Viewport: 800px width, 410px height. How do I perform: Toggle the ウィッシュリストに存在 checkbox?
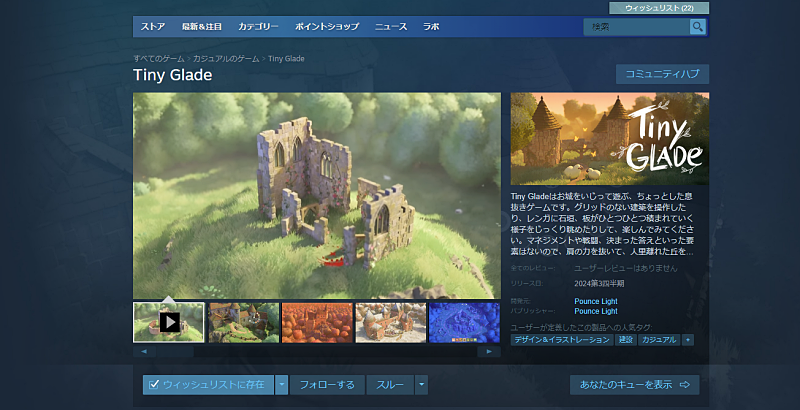coord(154,384)
